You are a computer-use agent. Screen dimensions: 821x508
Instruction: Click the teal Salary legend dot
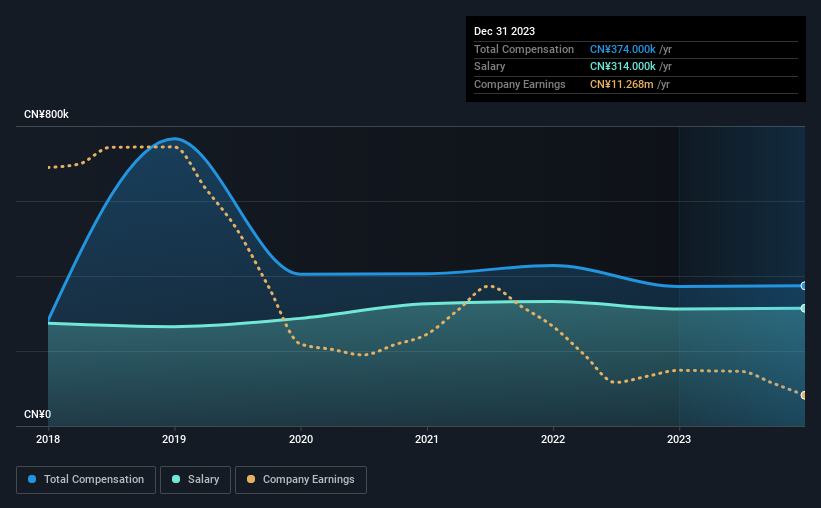point(176,479)
